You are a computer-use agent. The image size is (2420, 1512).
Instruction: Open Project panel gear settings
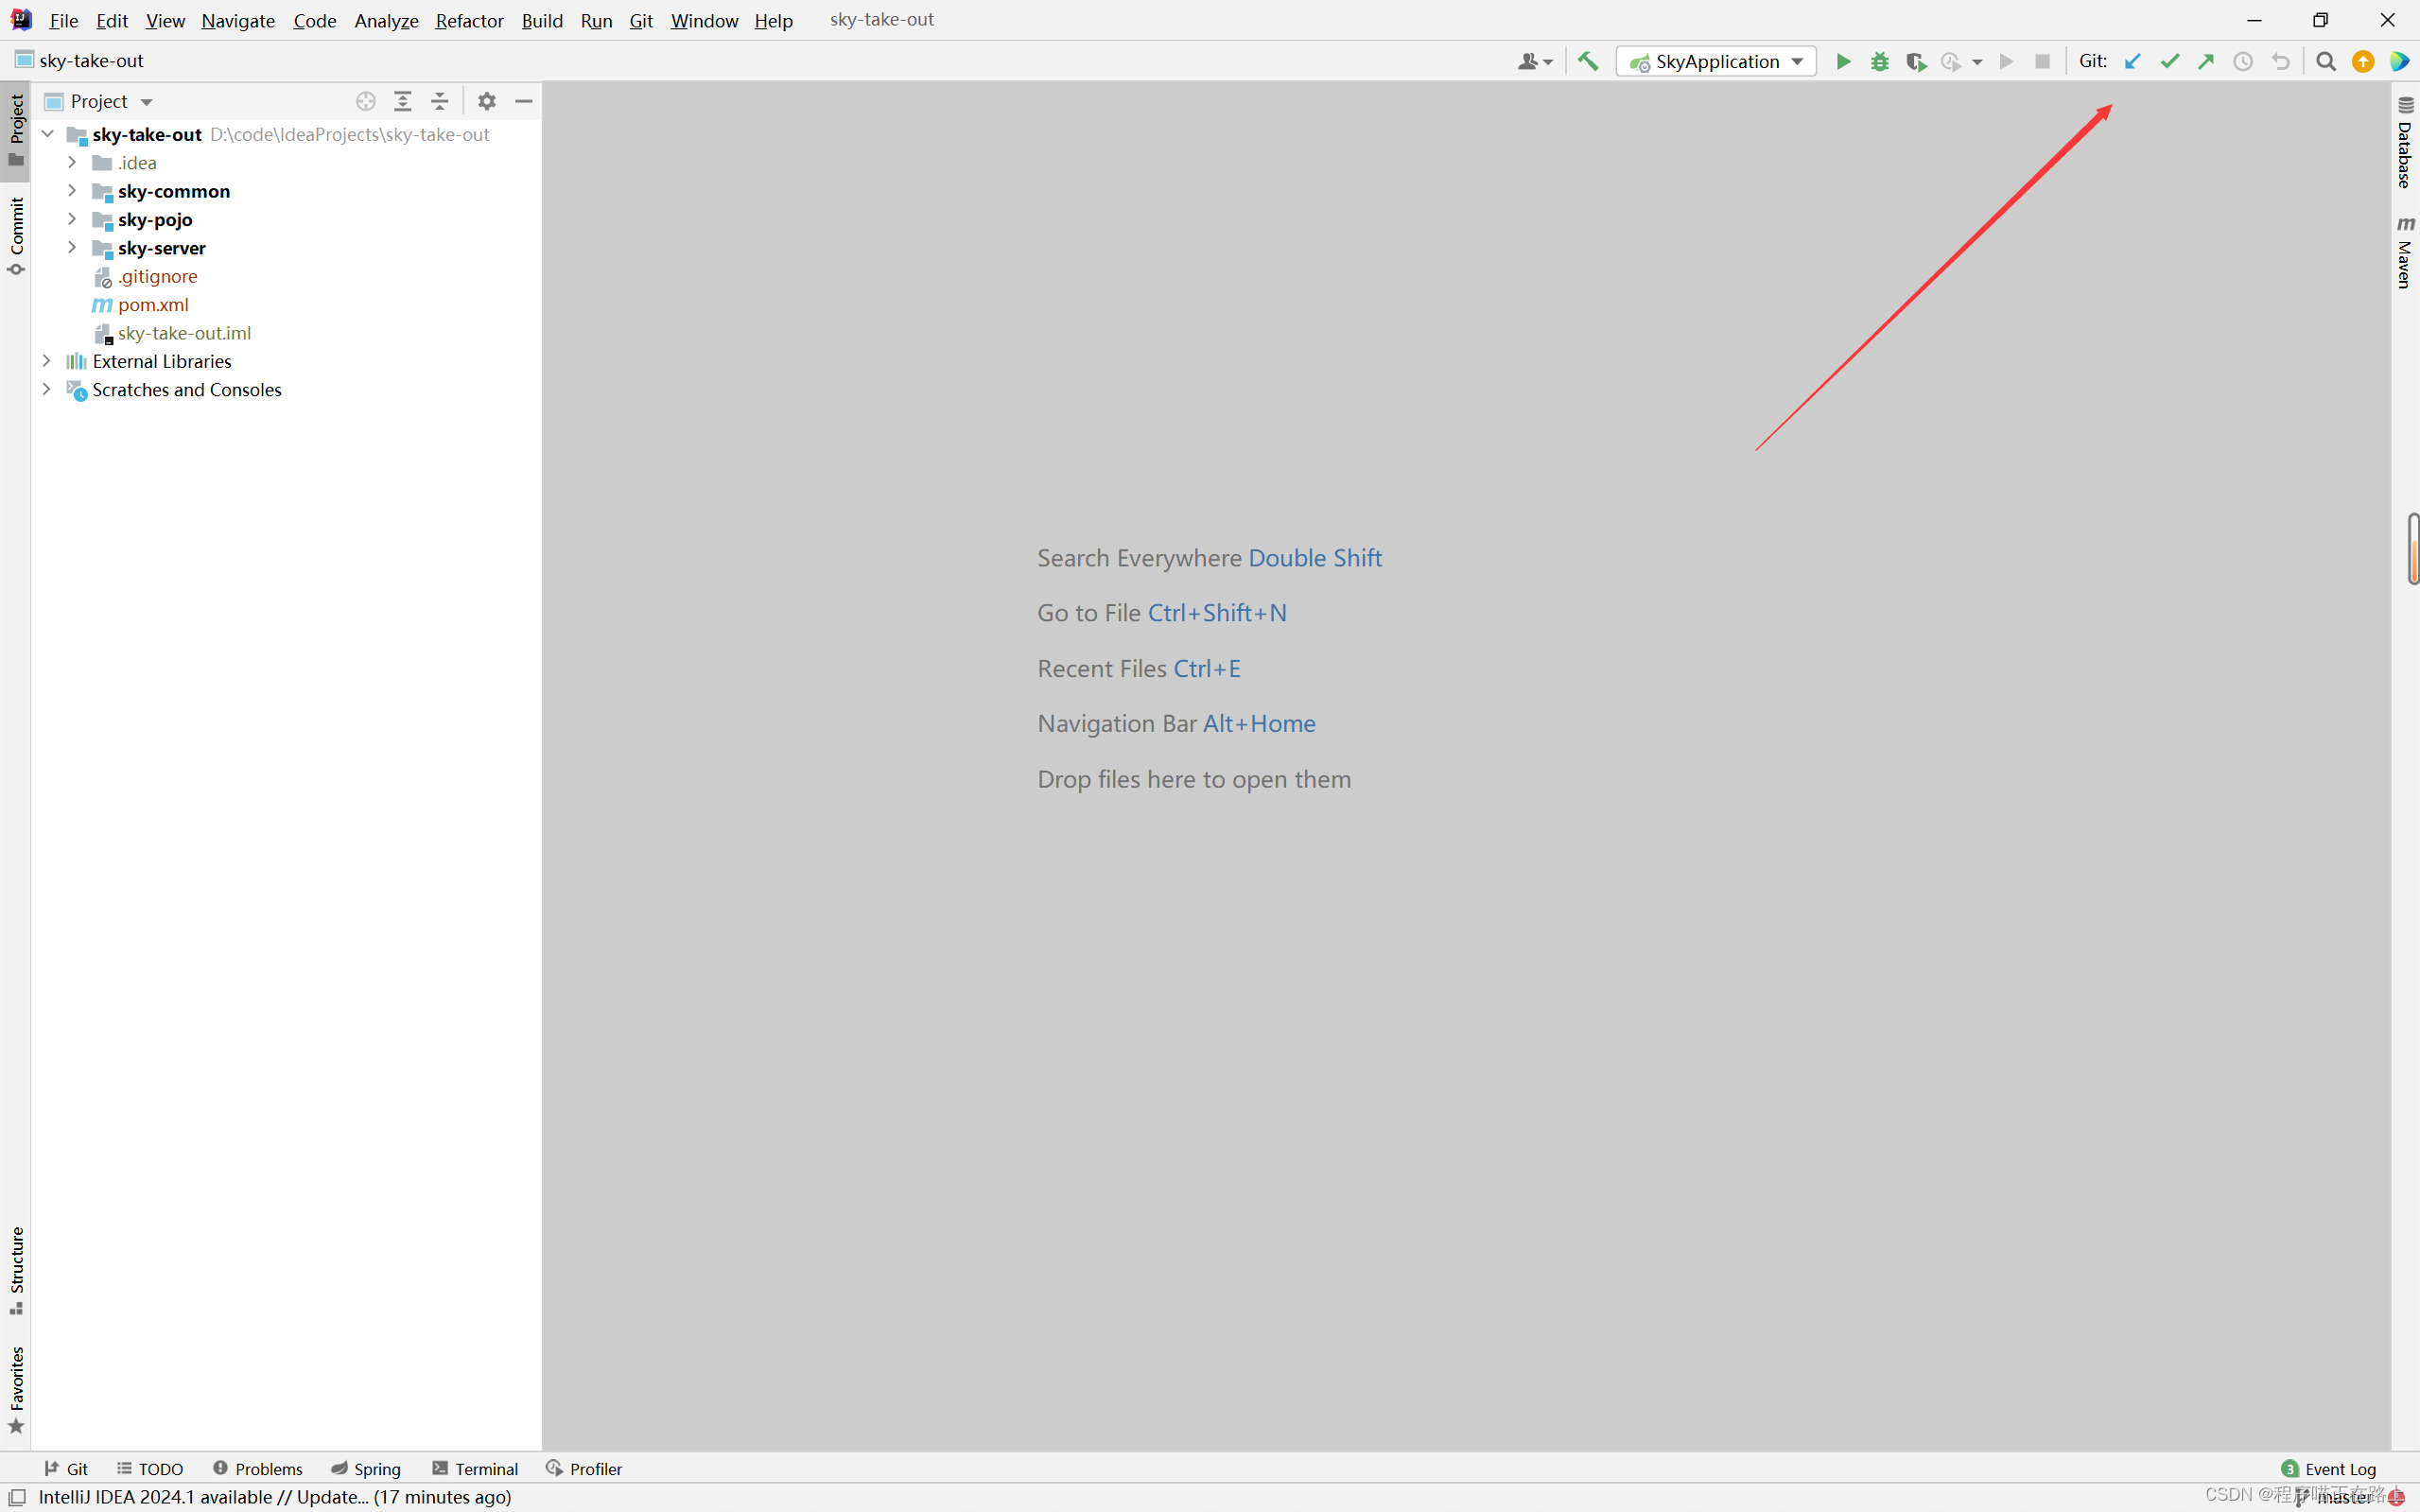[x=487, y=101]
